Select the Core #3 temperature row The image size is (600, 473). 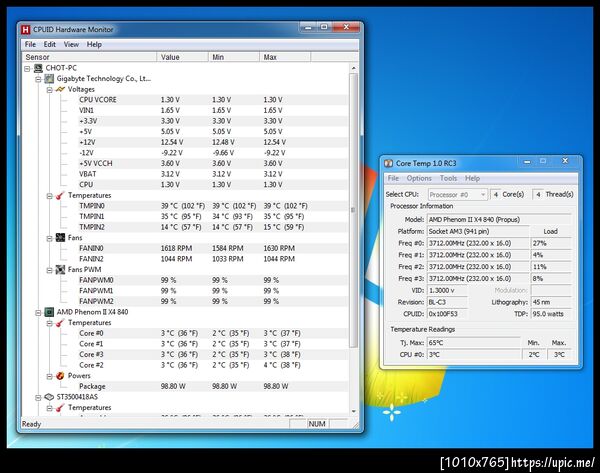coord(213,355)
